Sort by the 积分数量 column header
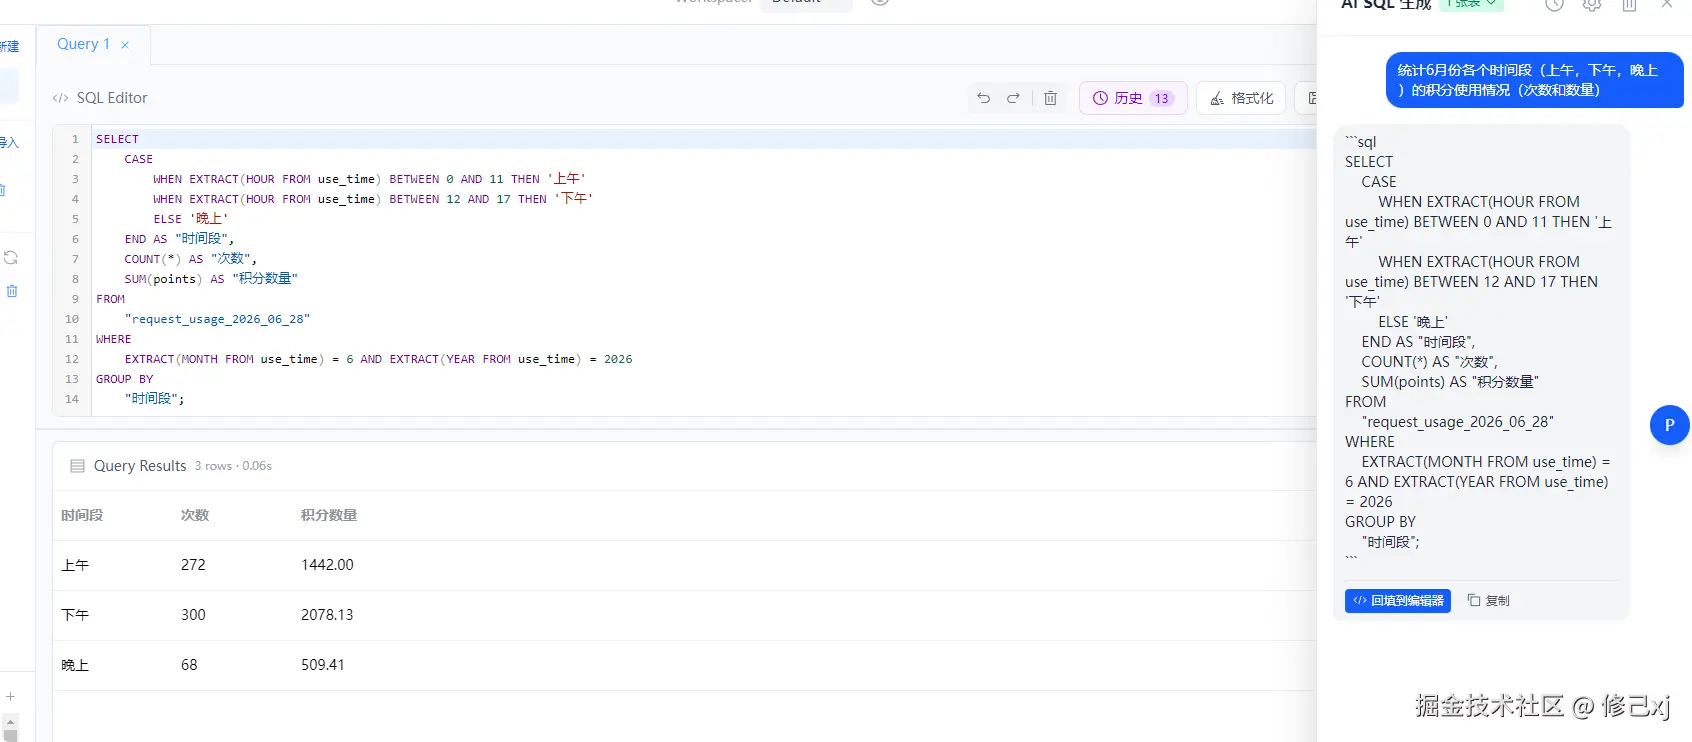Screen dimensions: 1692x742 pos(329,516)
